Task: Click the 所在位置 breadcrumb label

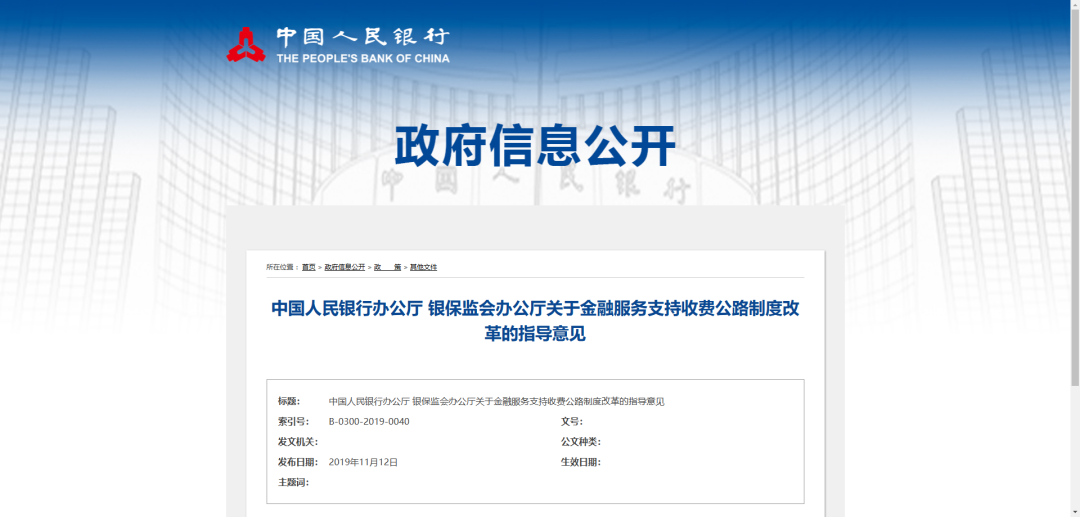Action: pyautogui.click(x=282, y=267)
